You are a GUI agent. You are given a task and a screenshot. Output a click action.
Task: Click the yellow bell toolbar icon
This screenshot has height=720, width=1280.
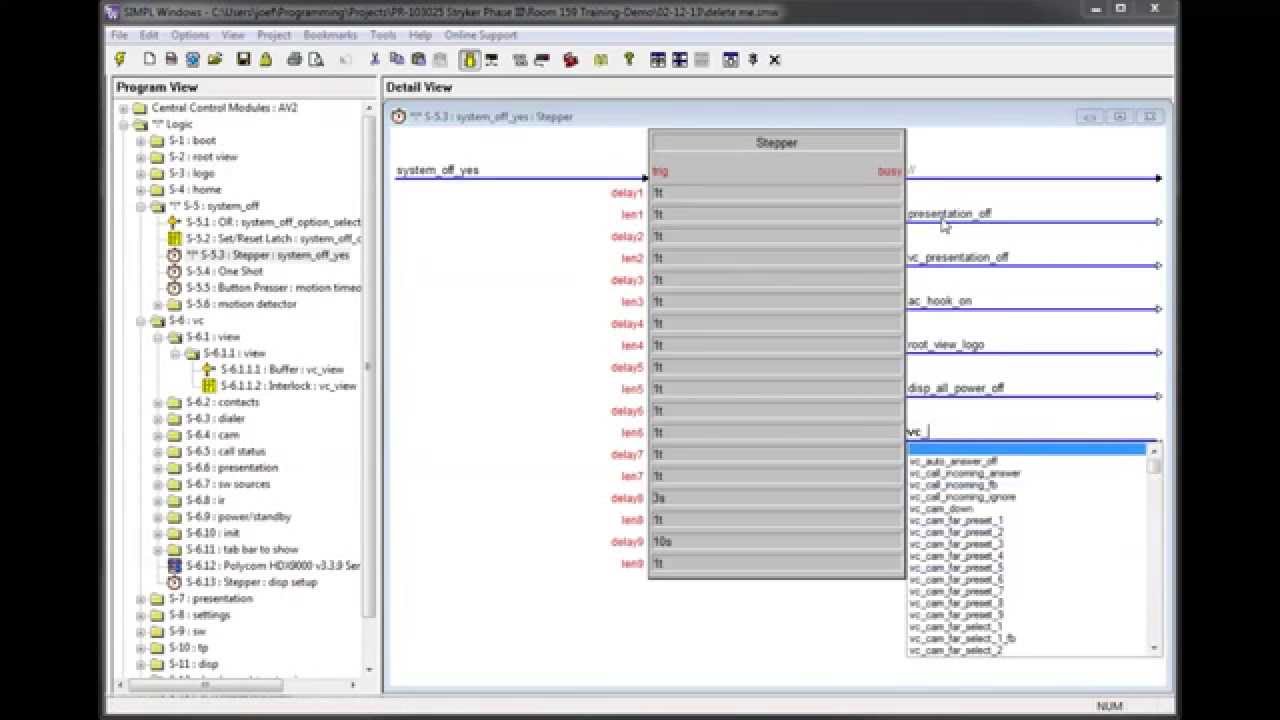pyautogui.click(x=265, y=60)
